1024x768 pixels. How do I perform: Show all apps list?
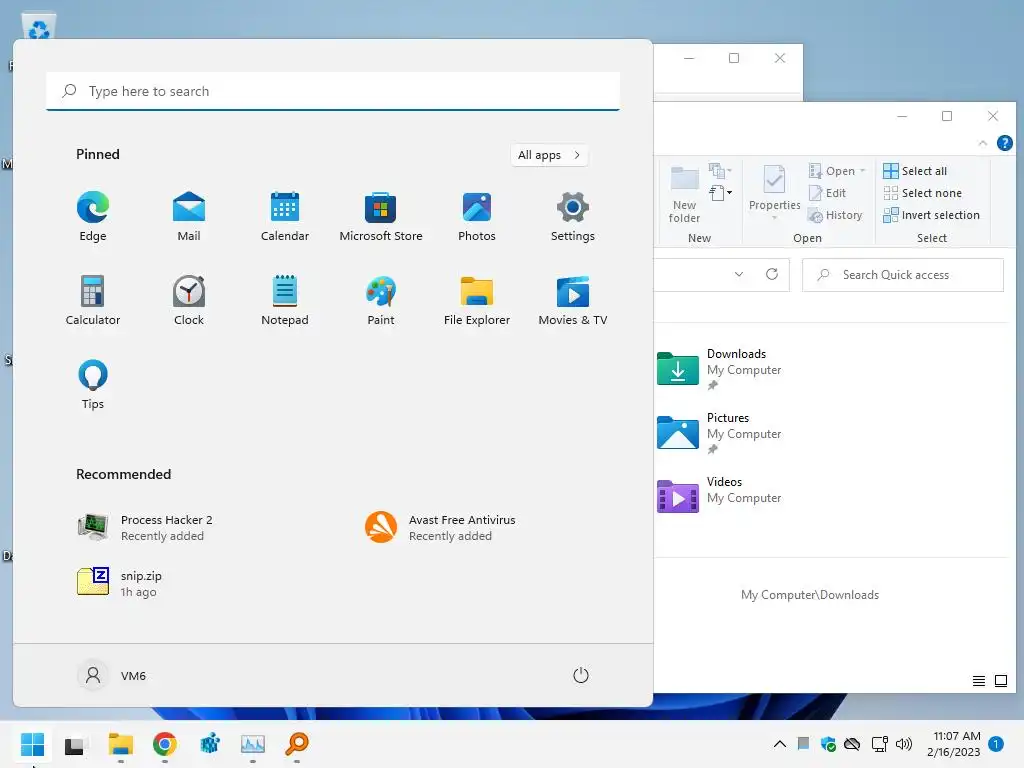549,155
